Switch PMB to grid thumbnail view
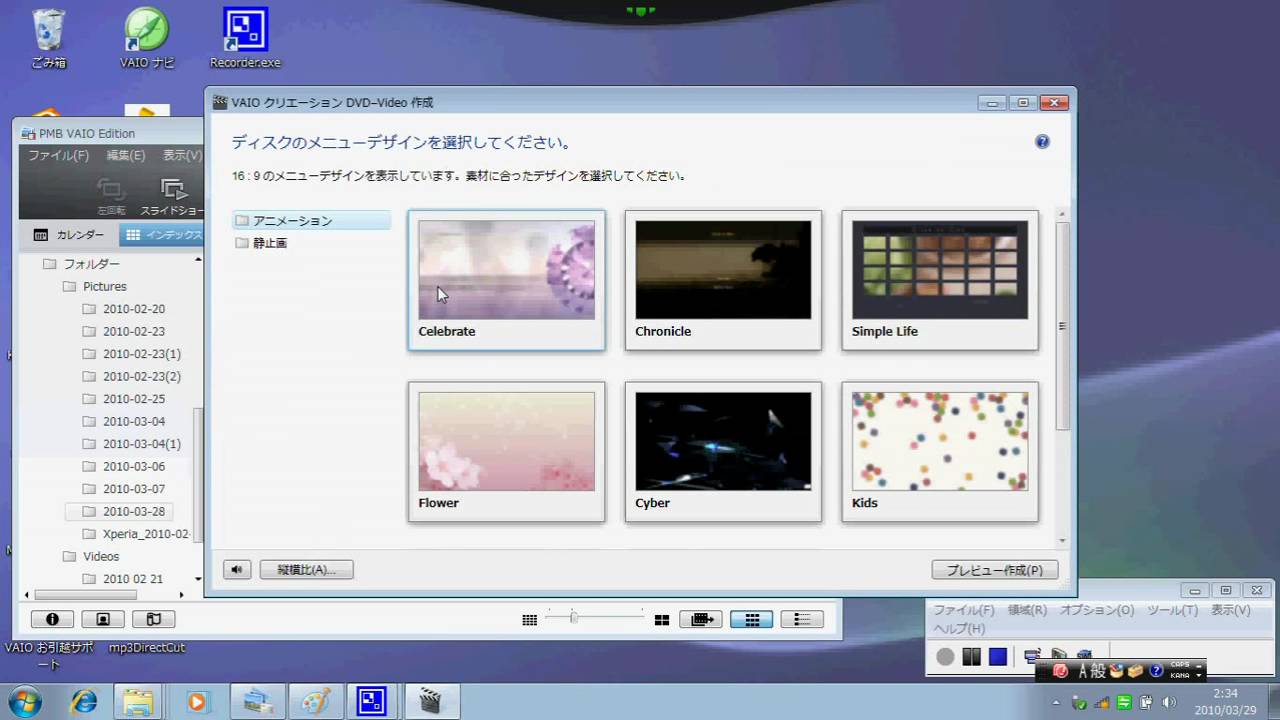1280x720 pixels. tap(752, 620)
